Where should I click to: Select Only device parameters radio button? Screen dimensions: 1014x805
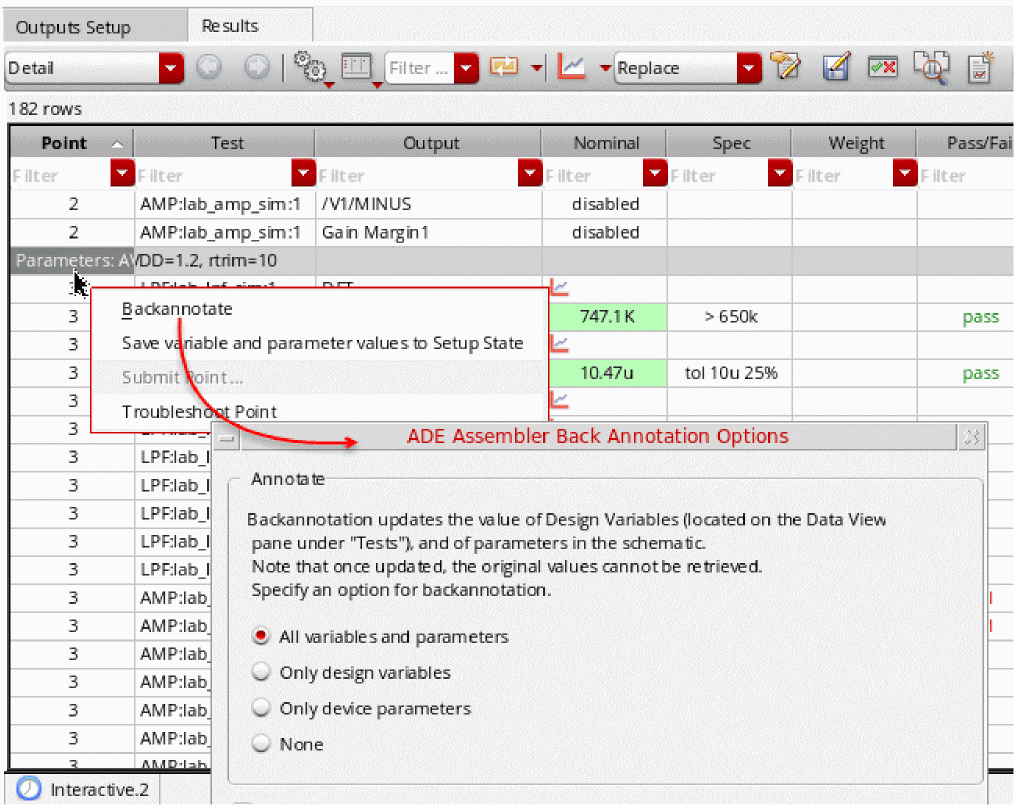point(262,708)
